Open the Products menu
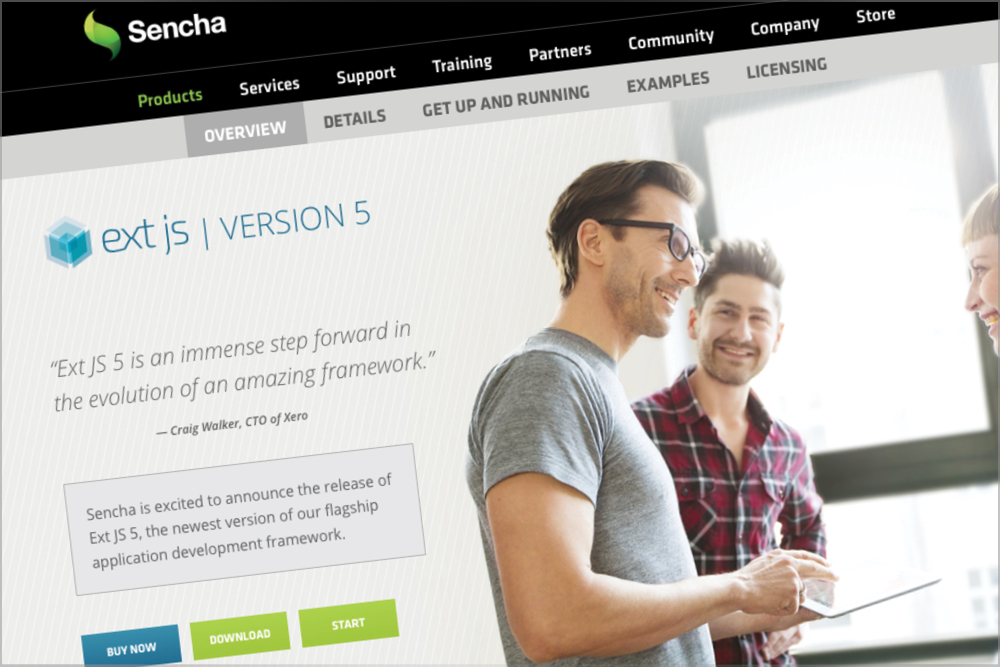Screen dimensions: 1000x667 pyautogui.click(x=170, y=98)
